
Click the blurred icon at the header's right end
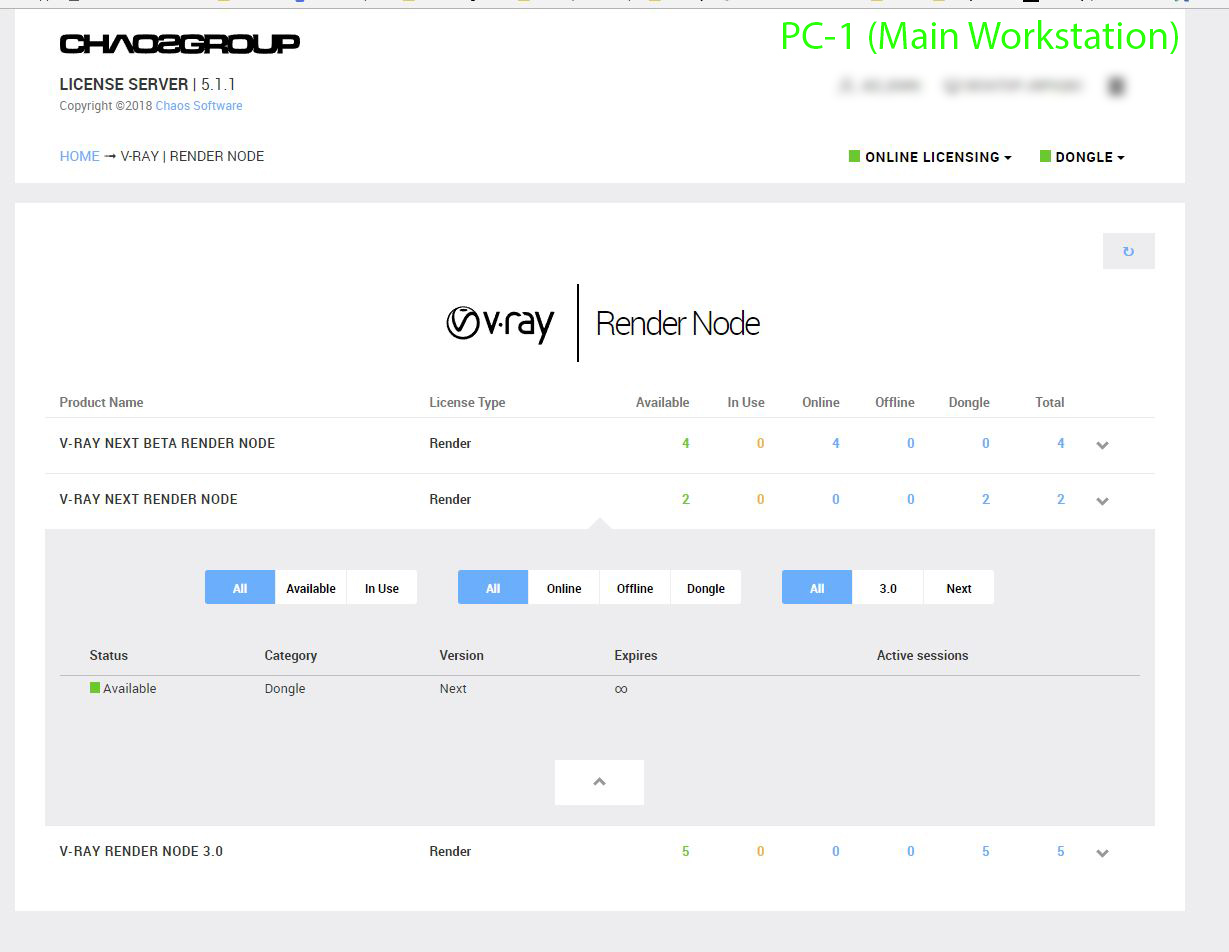1116,86
